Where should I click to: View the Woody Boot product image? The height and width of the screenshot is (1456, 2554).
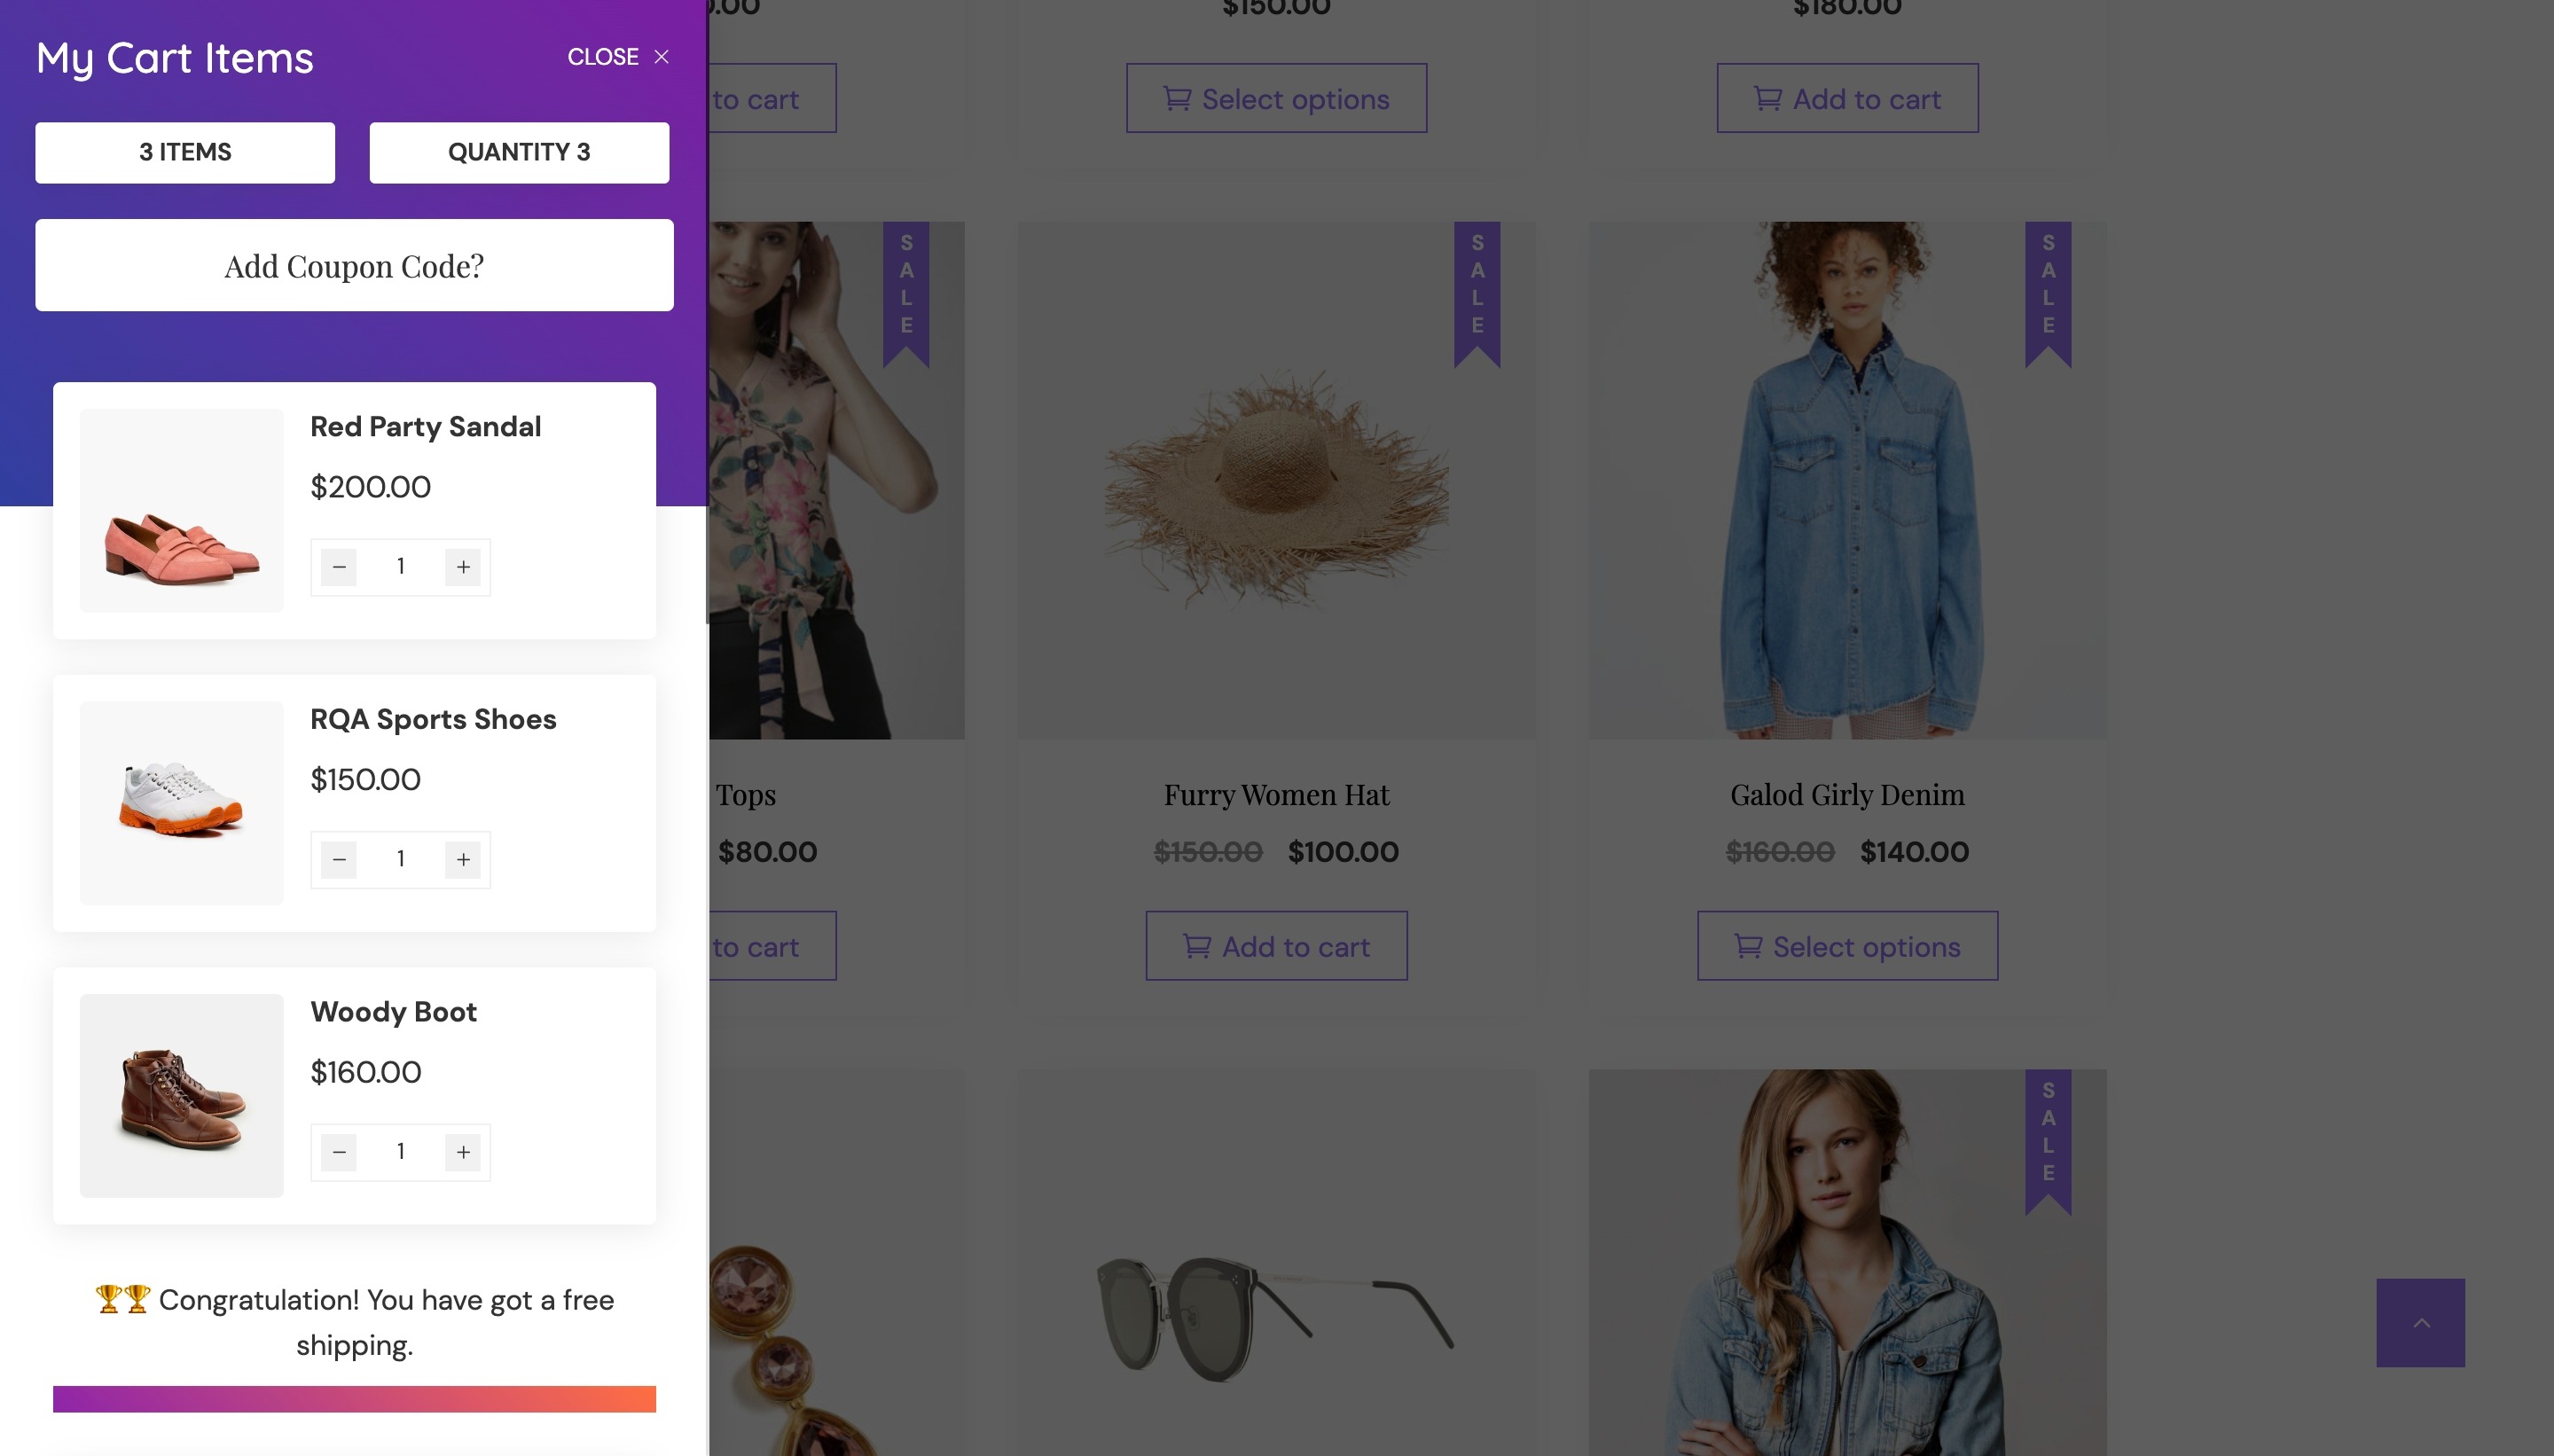click(x=181, y=1095)
